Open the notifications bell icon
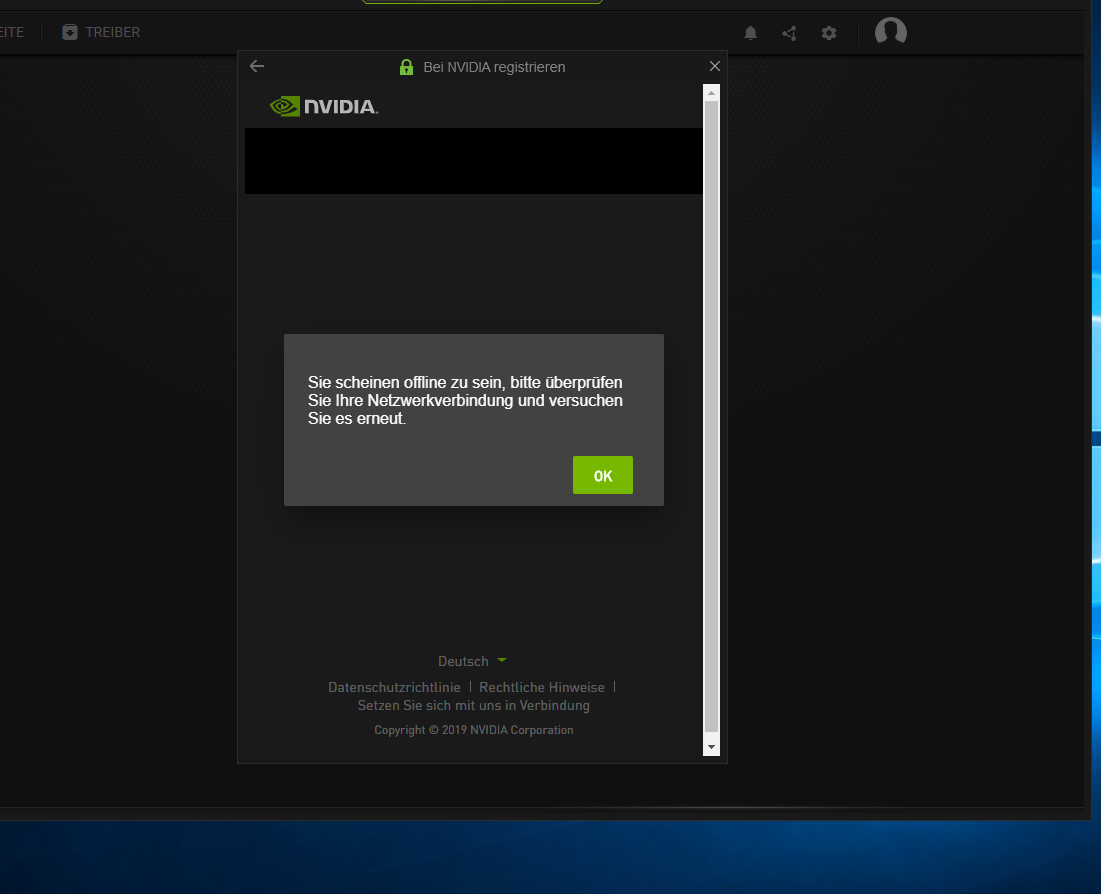1101x894 pixels. (751, 33)
